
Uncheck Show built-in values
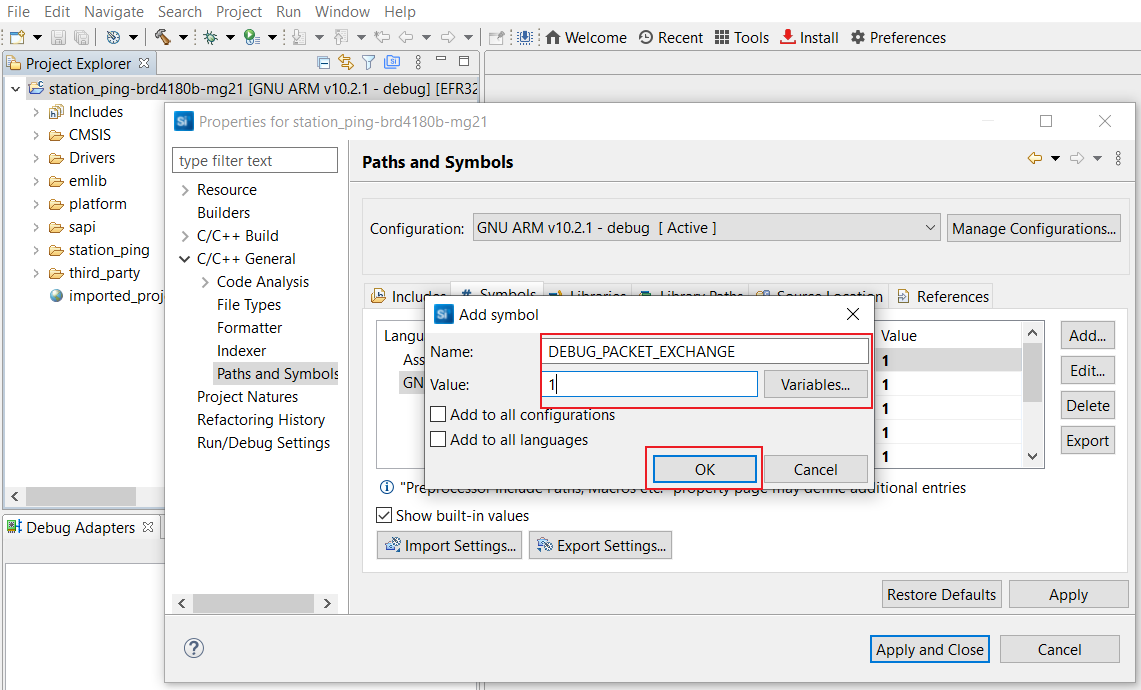[x=383, y=515]
